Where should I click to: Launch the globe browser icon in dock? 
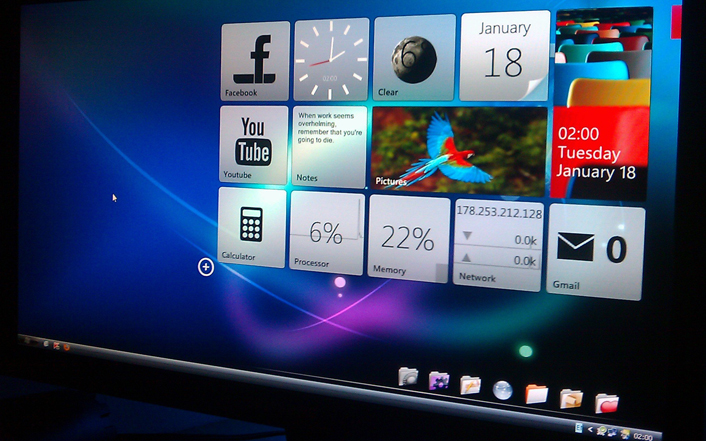tap(502, 390)
